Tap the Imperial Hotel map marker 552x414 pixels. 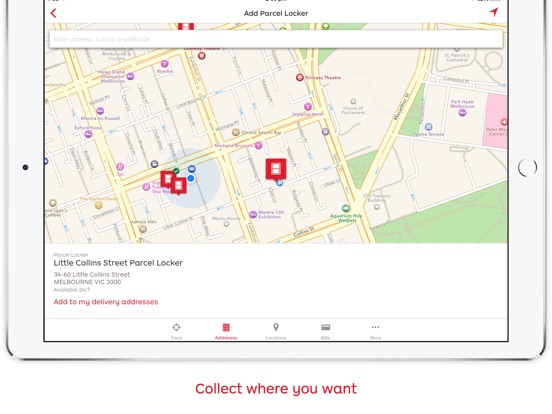(x=308, y=106)
